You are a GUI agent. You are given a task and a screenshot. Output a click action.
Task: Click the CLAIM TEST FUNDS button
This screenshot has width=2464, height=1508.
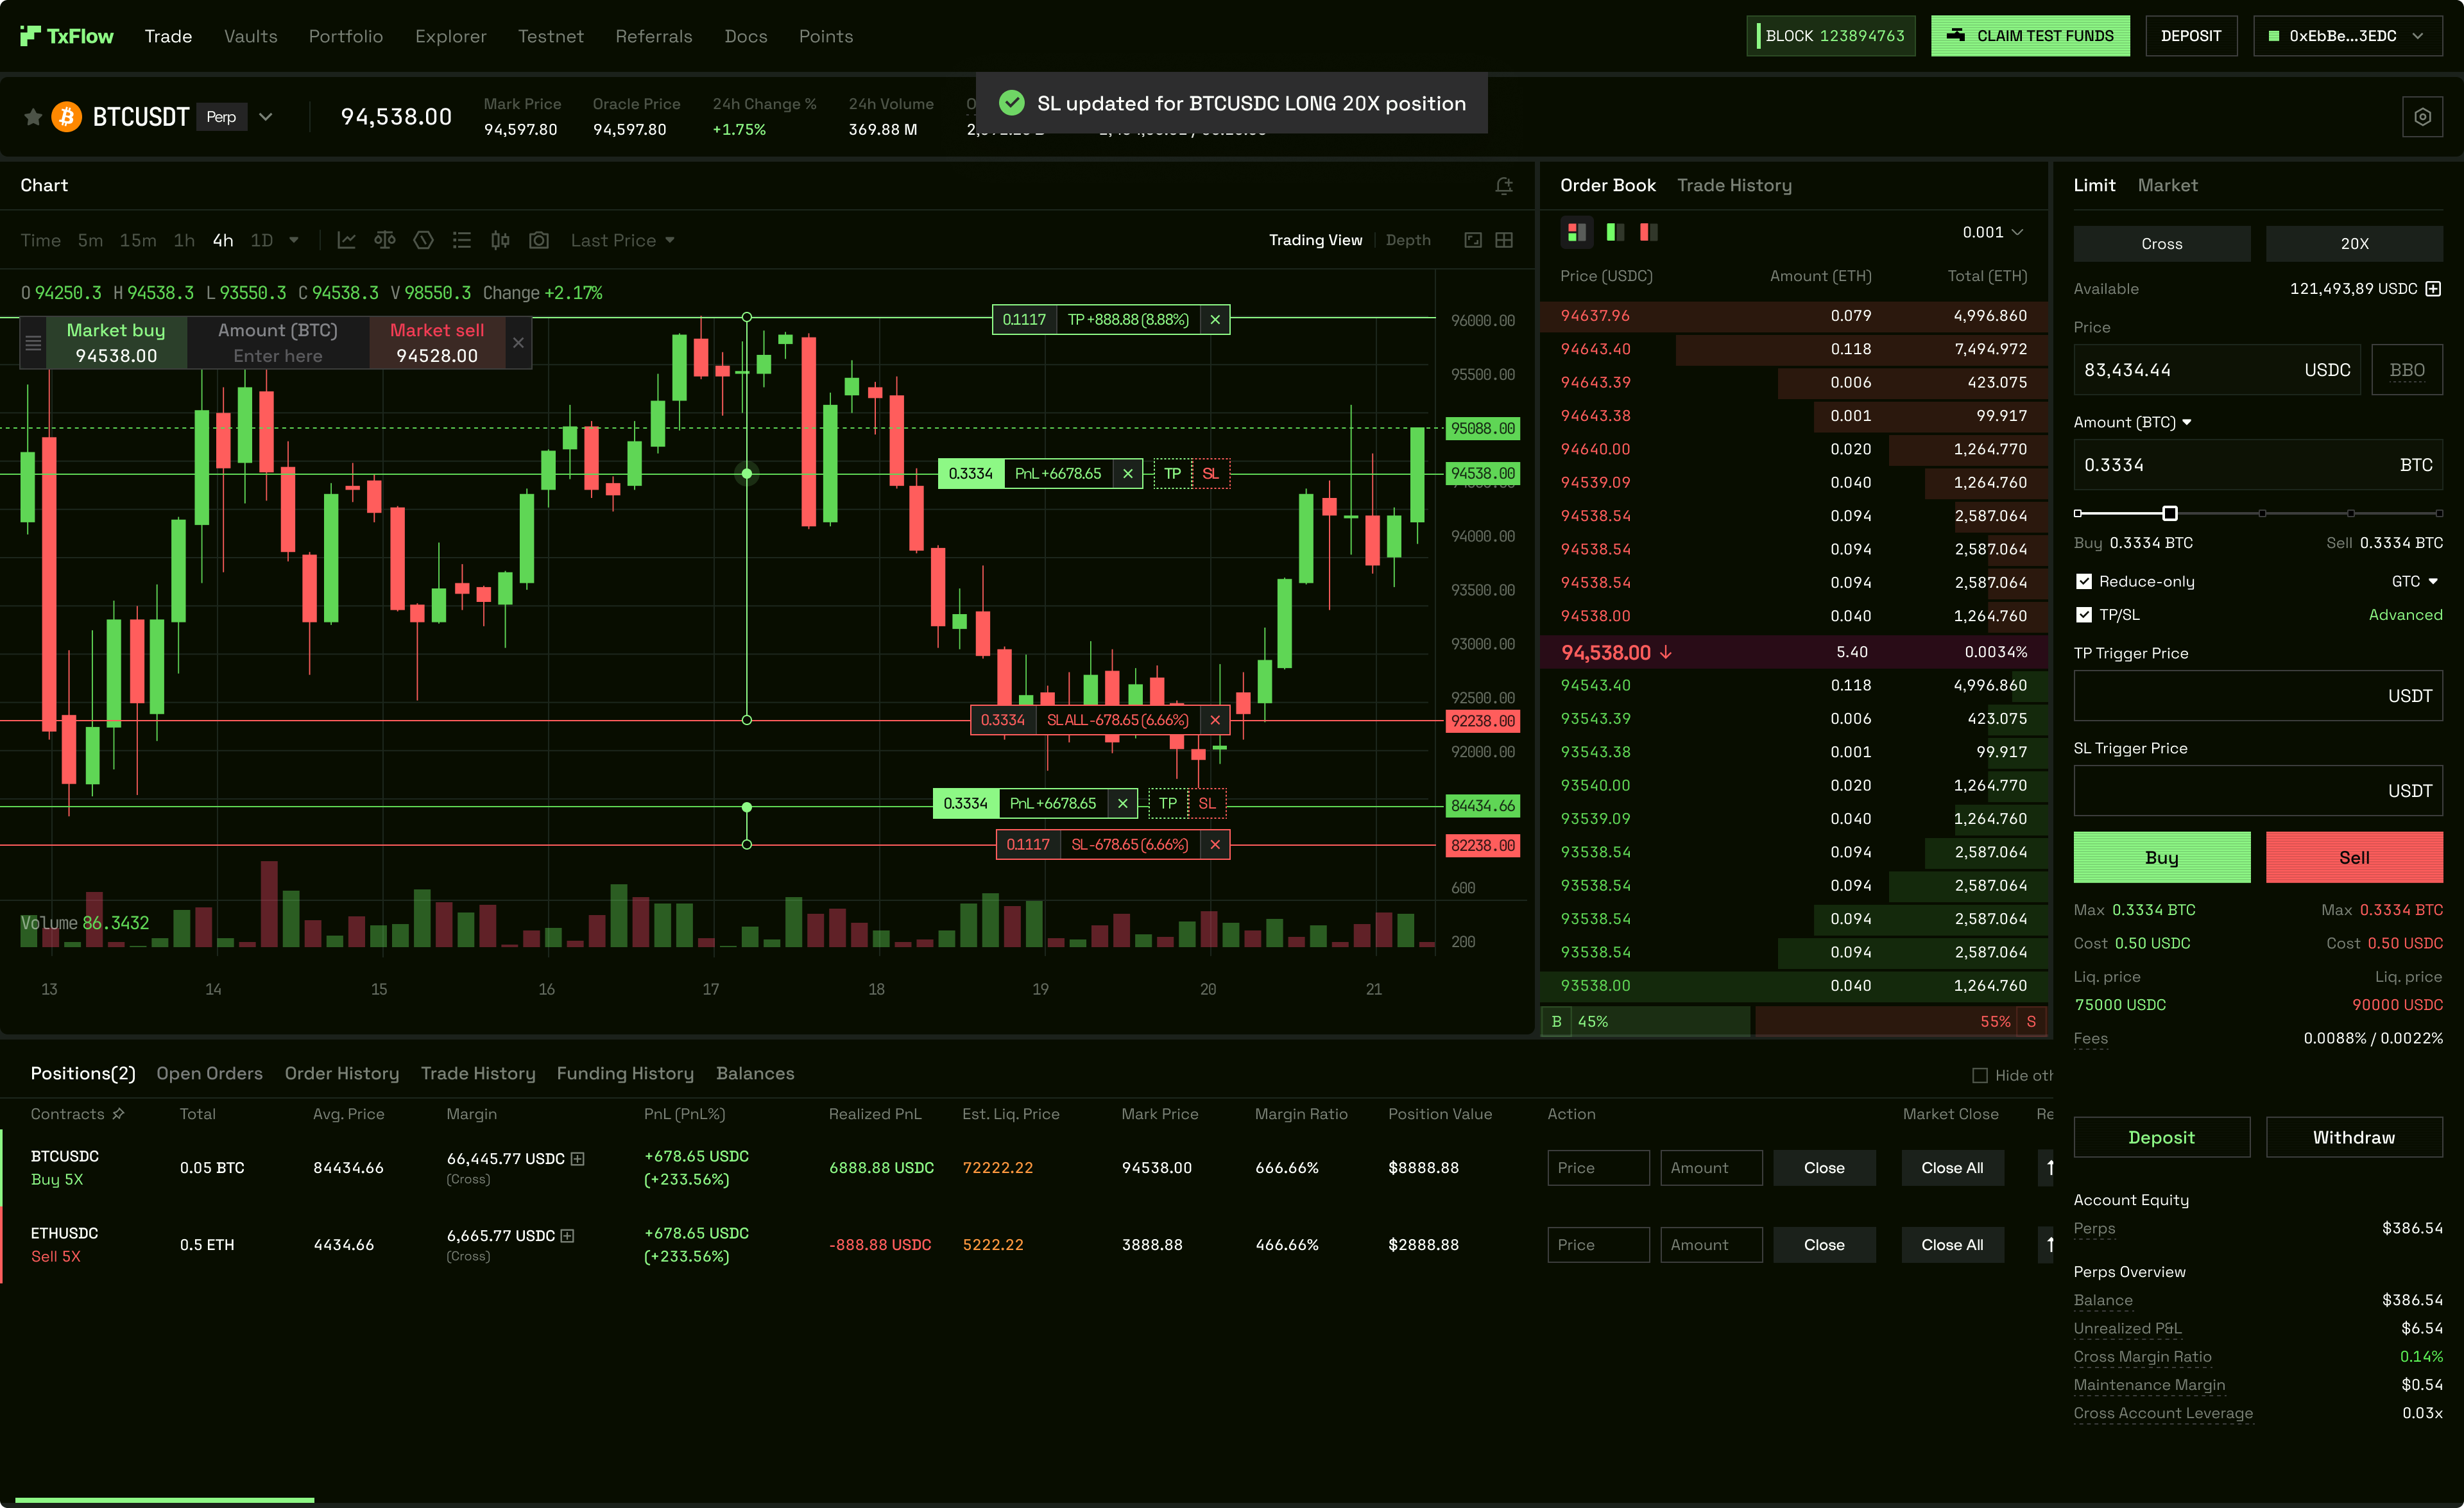coord(2030,35)
